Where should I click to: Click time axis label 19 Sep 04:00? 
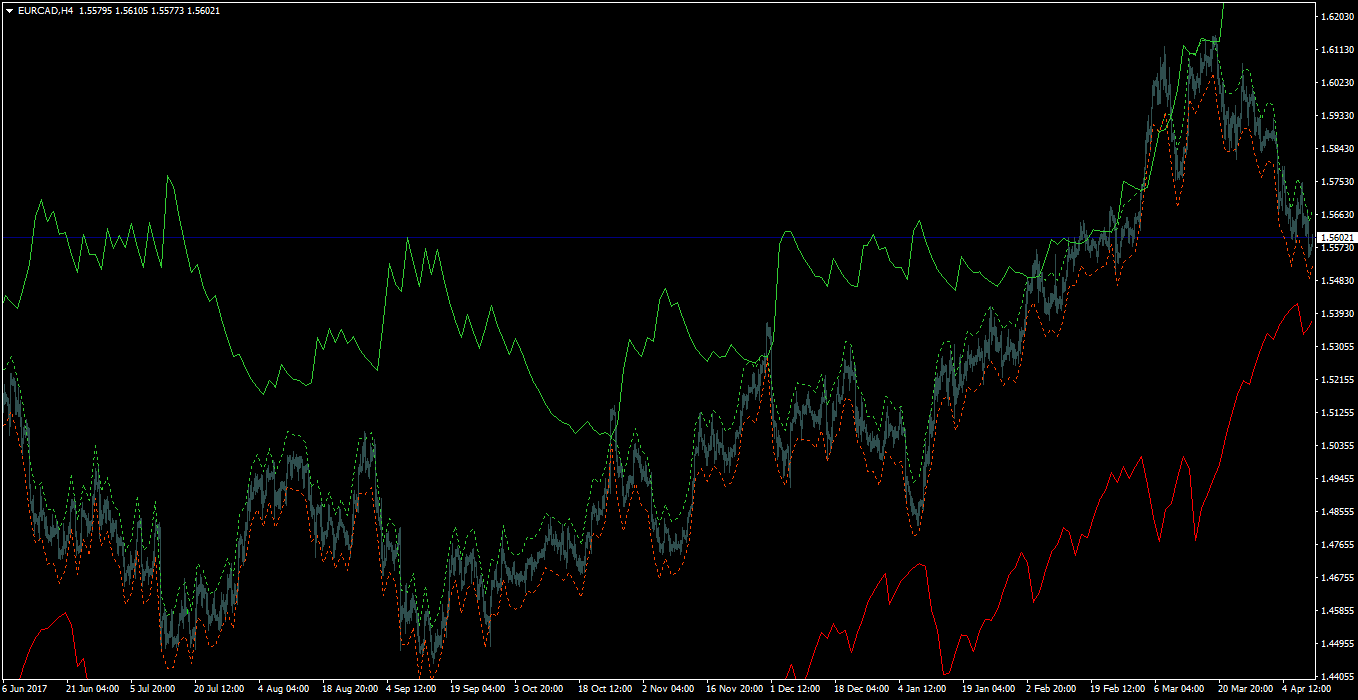point(477,689)
